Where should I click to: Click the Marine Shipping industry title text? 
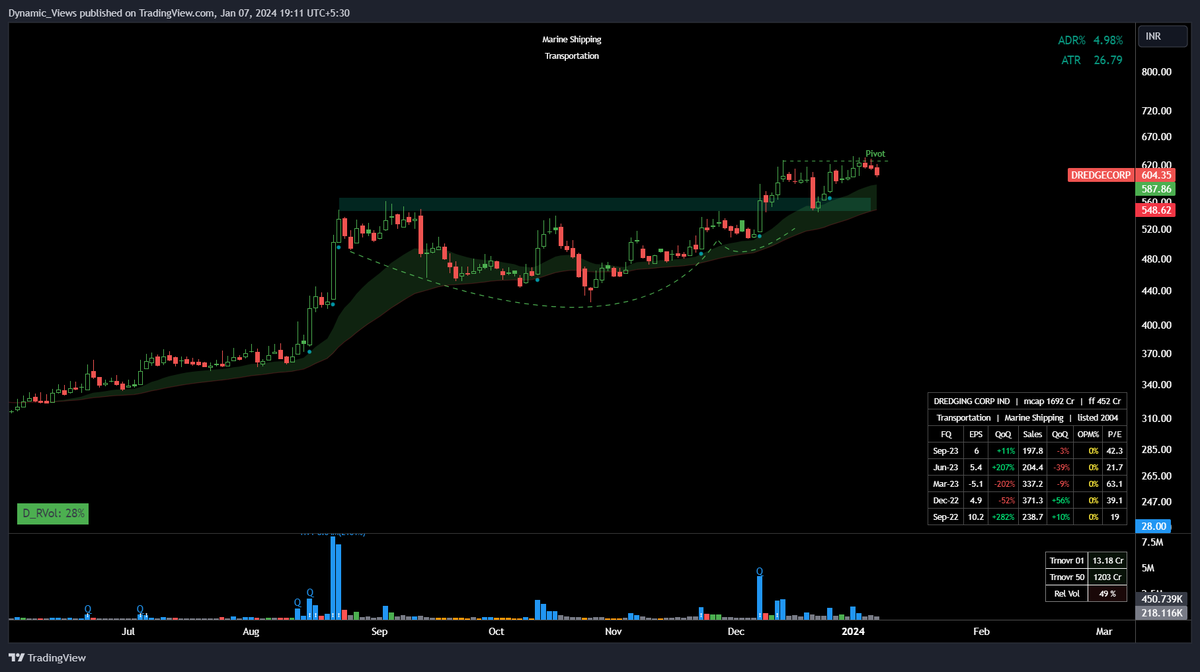(572, 40)
